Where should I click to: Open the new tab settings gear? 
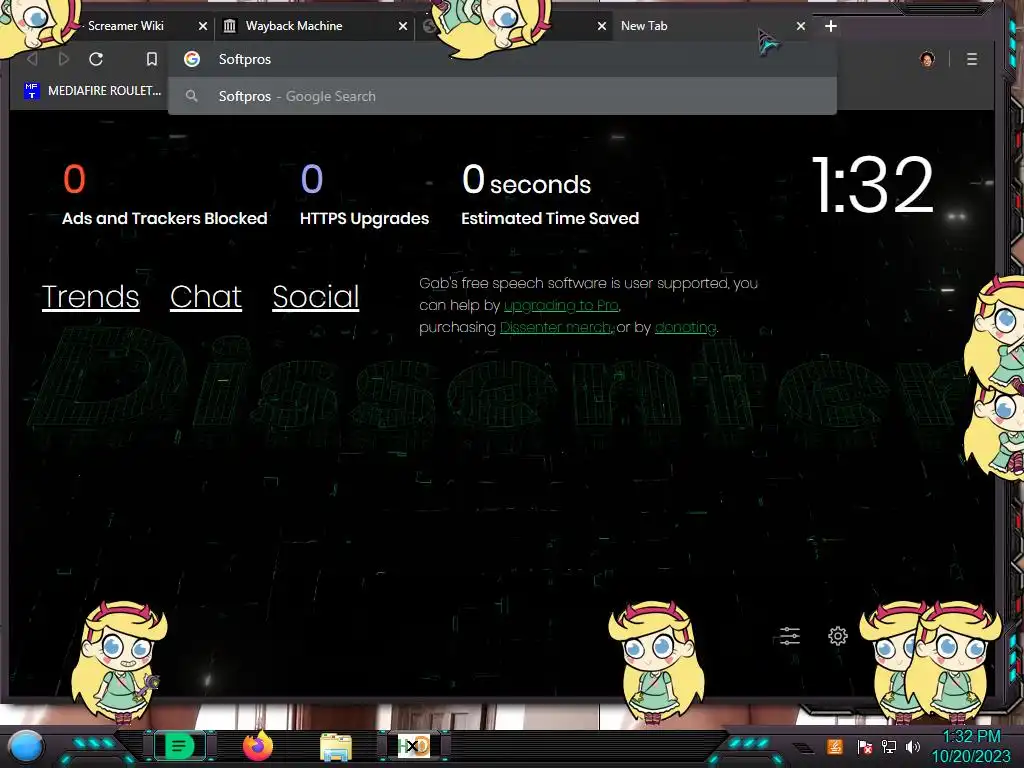click(x=838, y=635)
